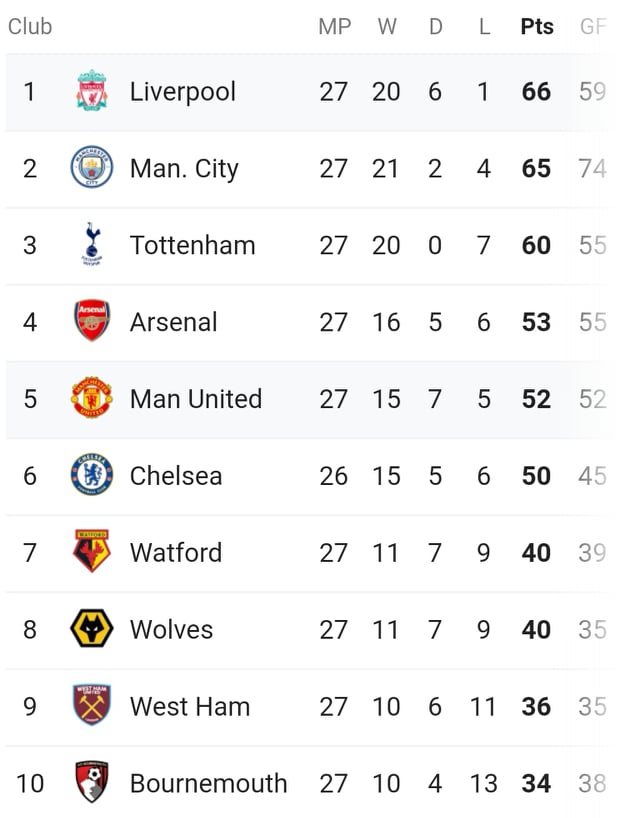Click the Club column header

30,27
